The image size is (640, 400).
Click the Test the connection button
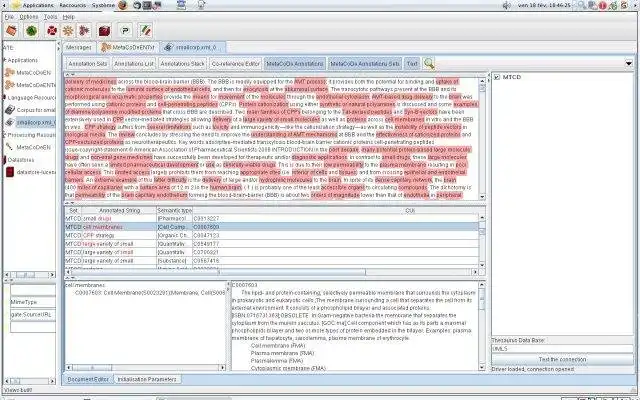562,360
